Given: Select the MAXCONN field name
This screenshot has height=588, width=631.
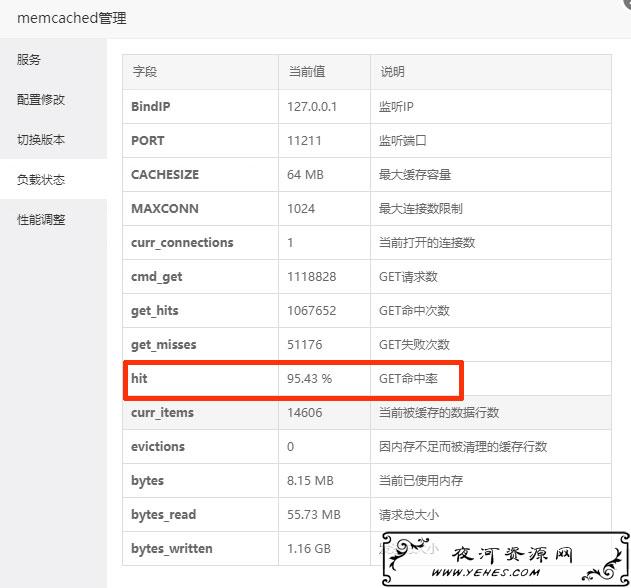Looking at the screenshot, I should tap(165, 208).
